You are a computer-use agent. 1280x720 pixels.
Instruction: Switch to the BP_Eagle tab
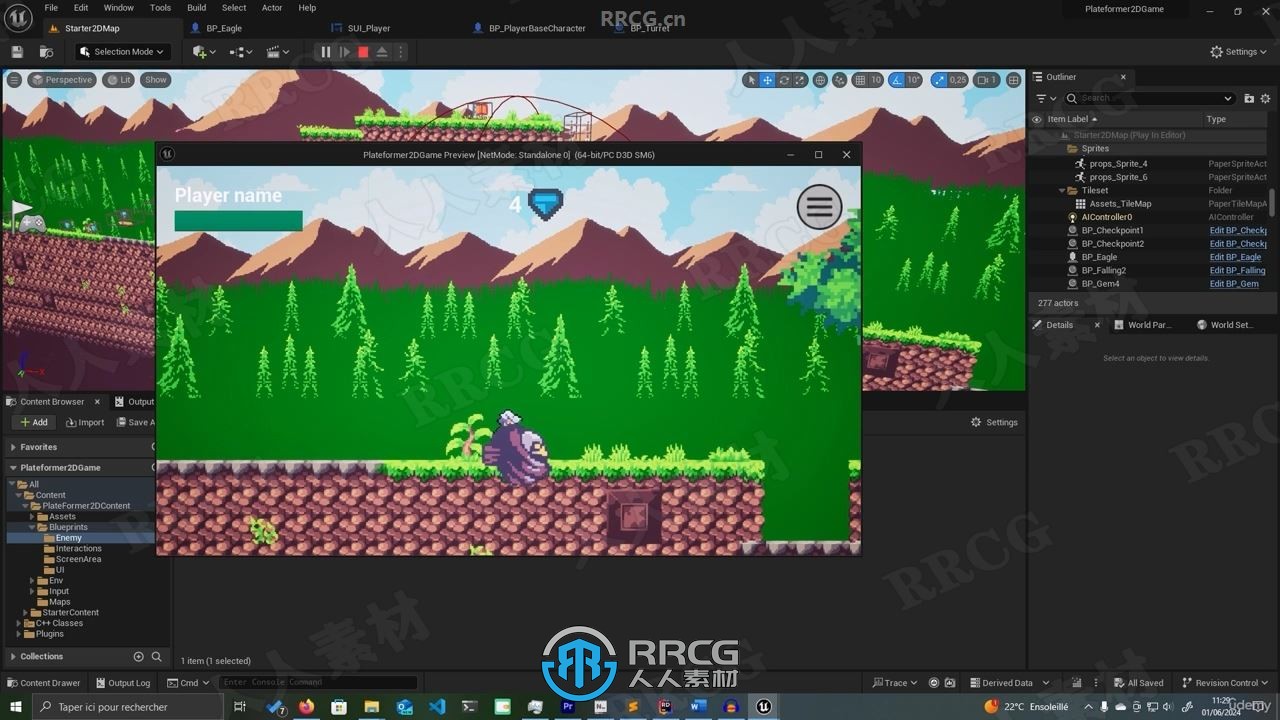click(x=223, y=28)
